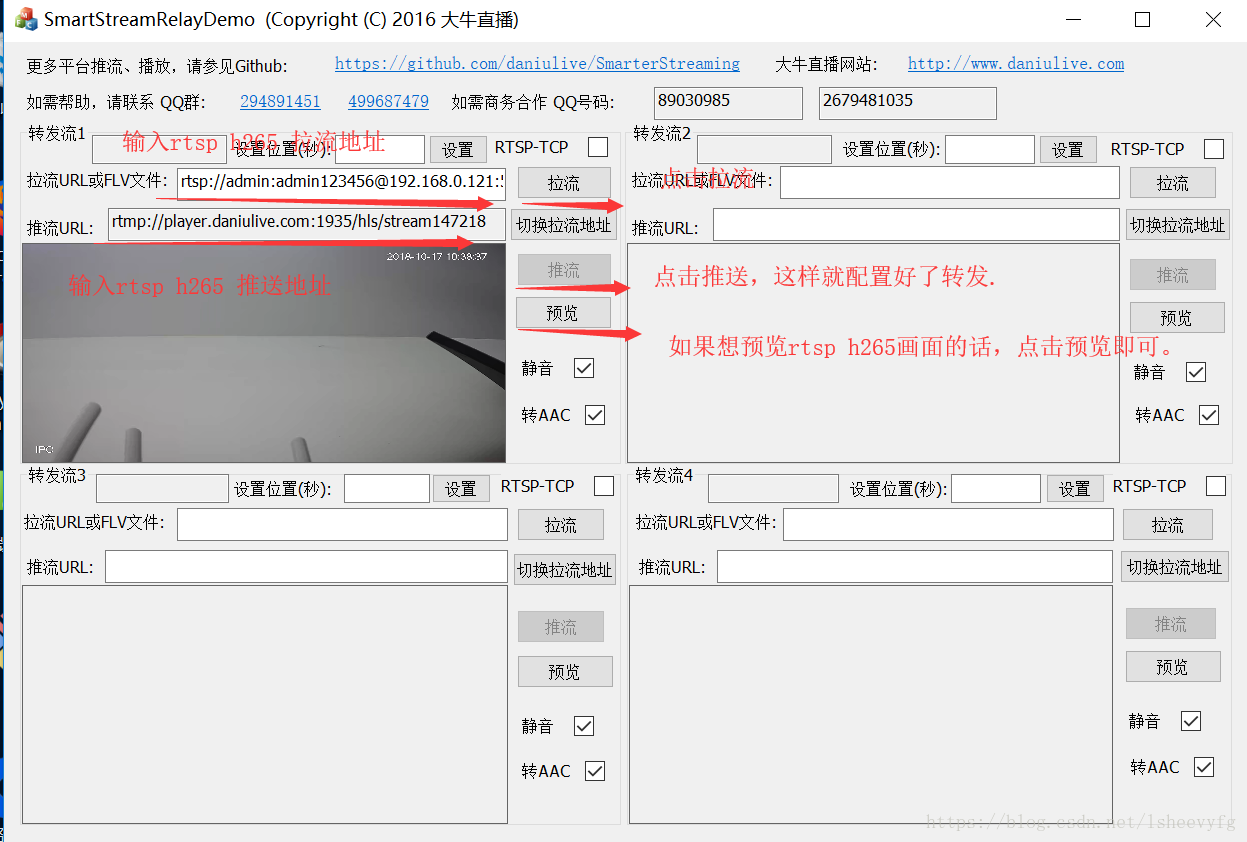Click 切换拉流地址 in relay stream 2
Screen dimensions: 1247x842
click(1177, 225)
